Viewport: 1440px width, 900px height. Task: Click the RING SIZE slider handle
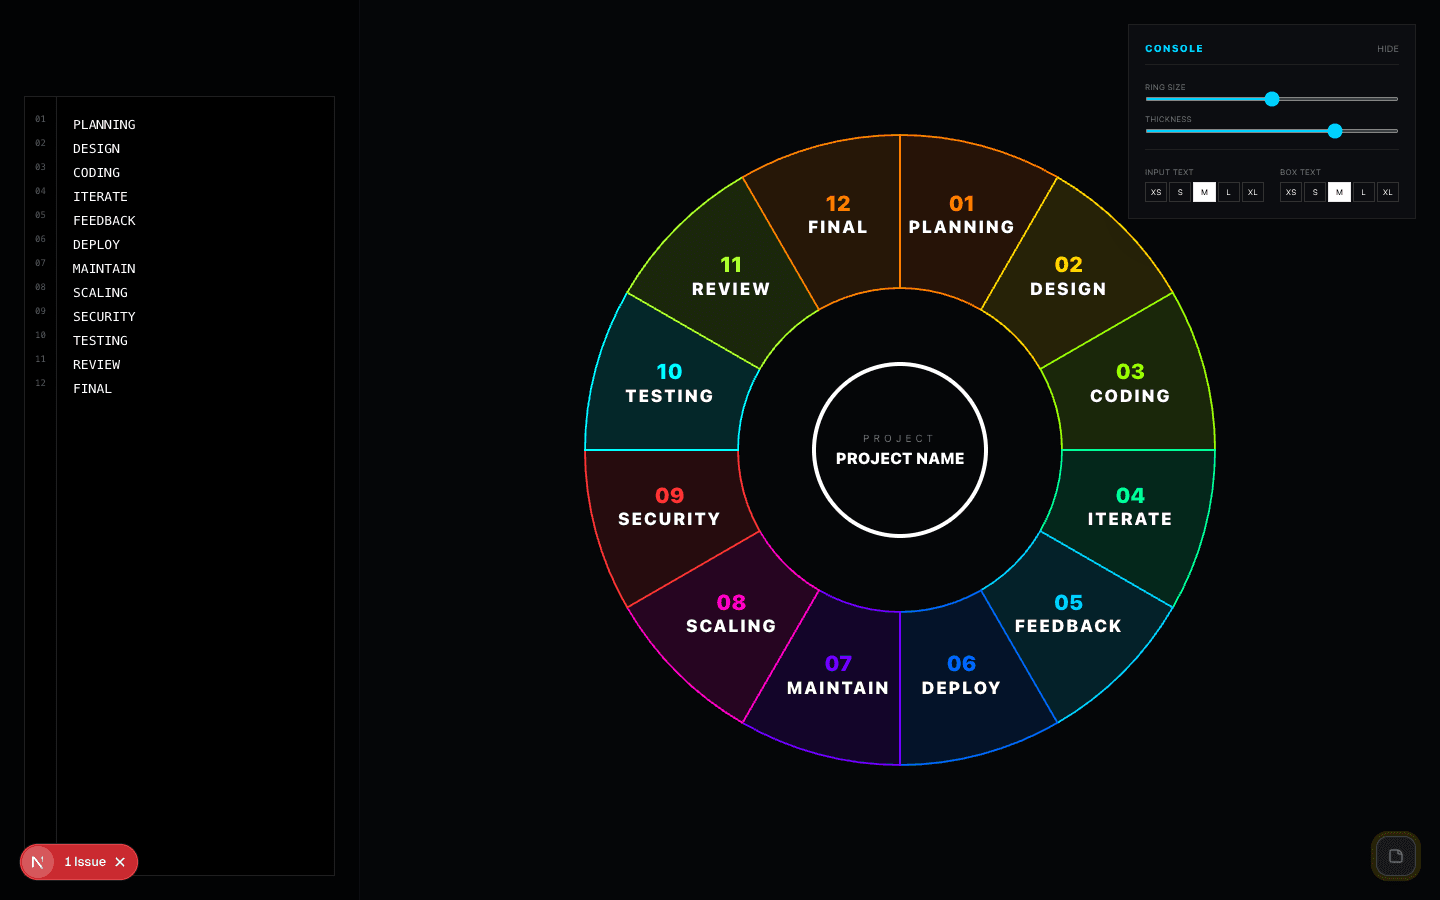1272,99
